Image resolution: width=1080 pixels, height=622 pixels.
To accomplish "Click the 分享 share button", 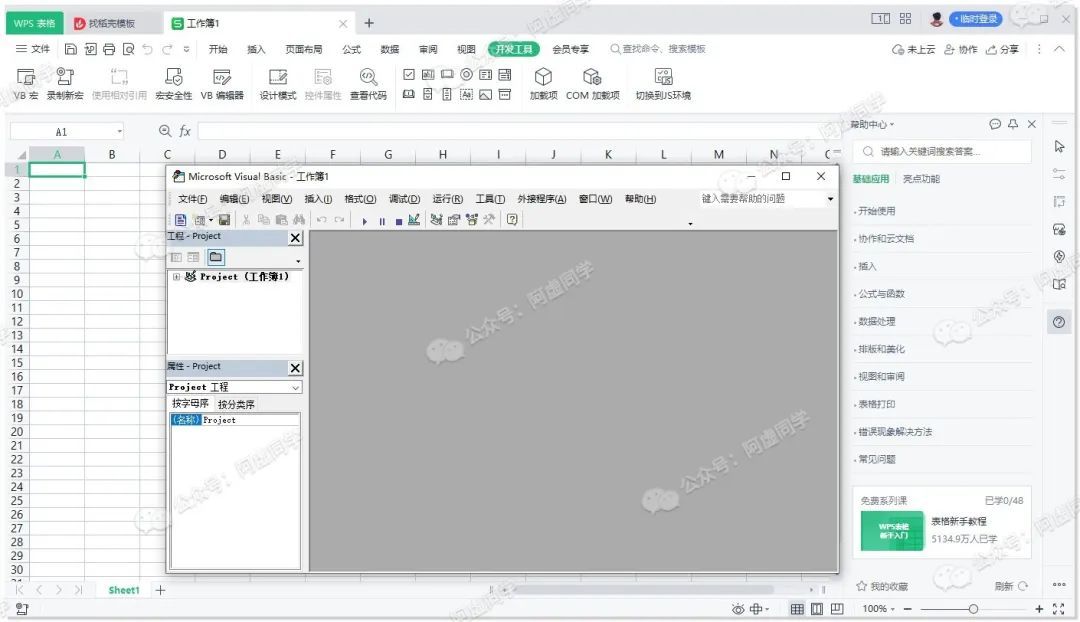I will (1002, 49).
